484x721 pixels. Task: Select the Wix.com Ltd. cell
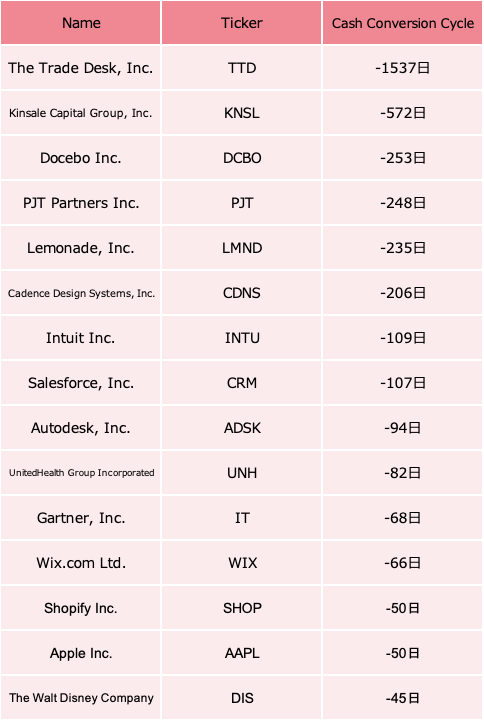(x=80, y=563)
